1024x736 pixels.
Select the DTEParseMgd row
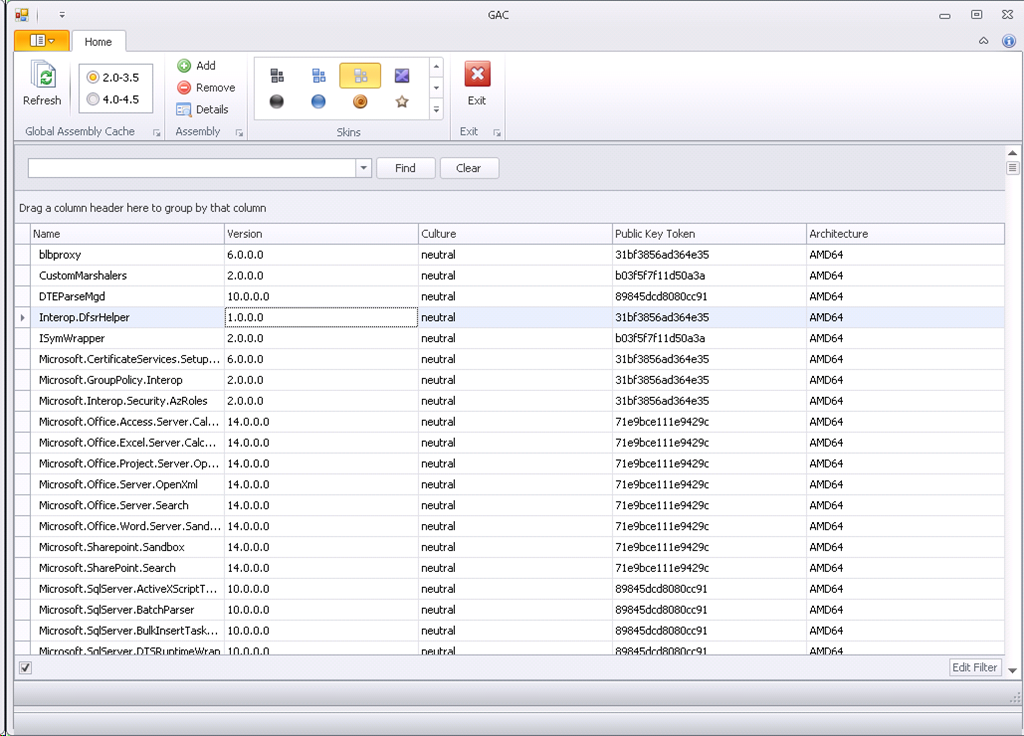(509, 296)
